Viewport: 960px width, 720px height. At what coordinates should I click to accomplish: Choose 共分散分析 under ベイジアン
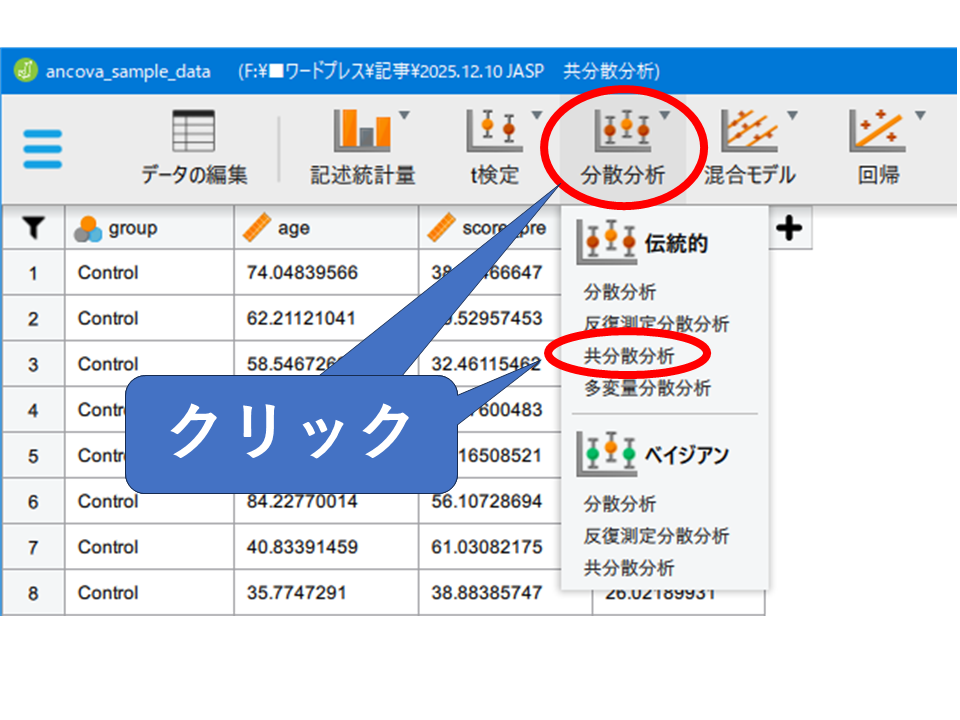pos(629,568)
